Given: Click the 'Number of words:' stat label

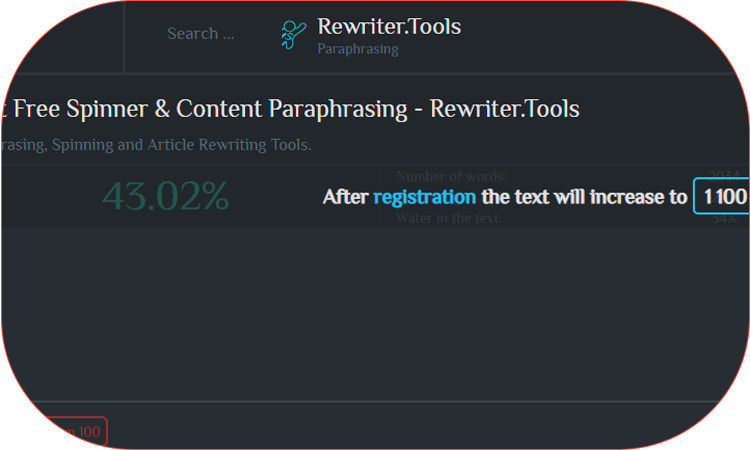Looking at the screenshot, I should point(452,176).
